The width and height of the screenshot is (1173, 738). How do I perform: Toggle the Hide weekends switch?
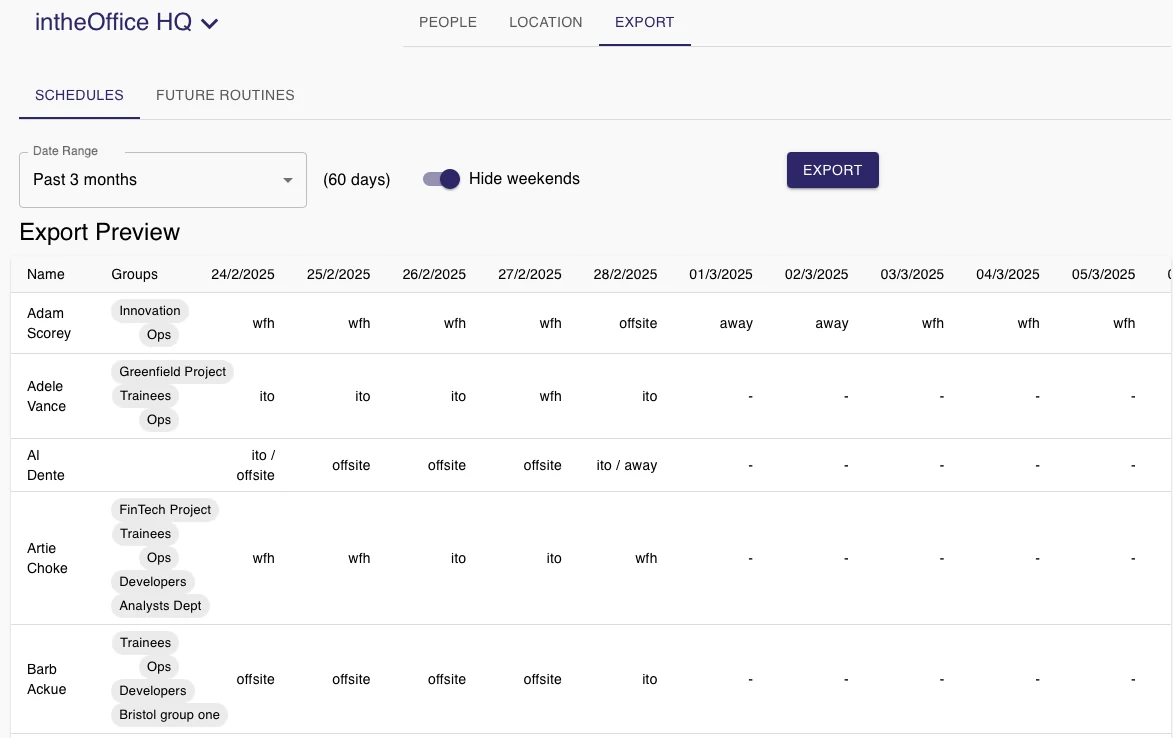[441, 179]
